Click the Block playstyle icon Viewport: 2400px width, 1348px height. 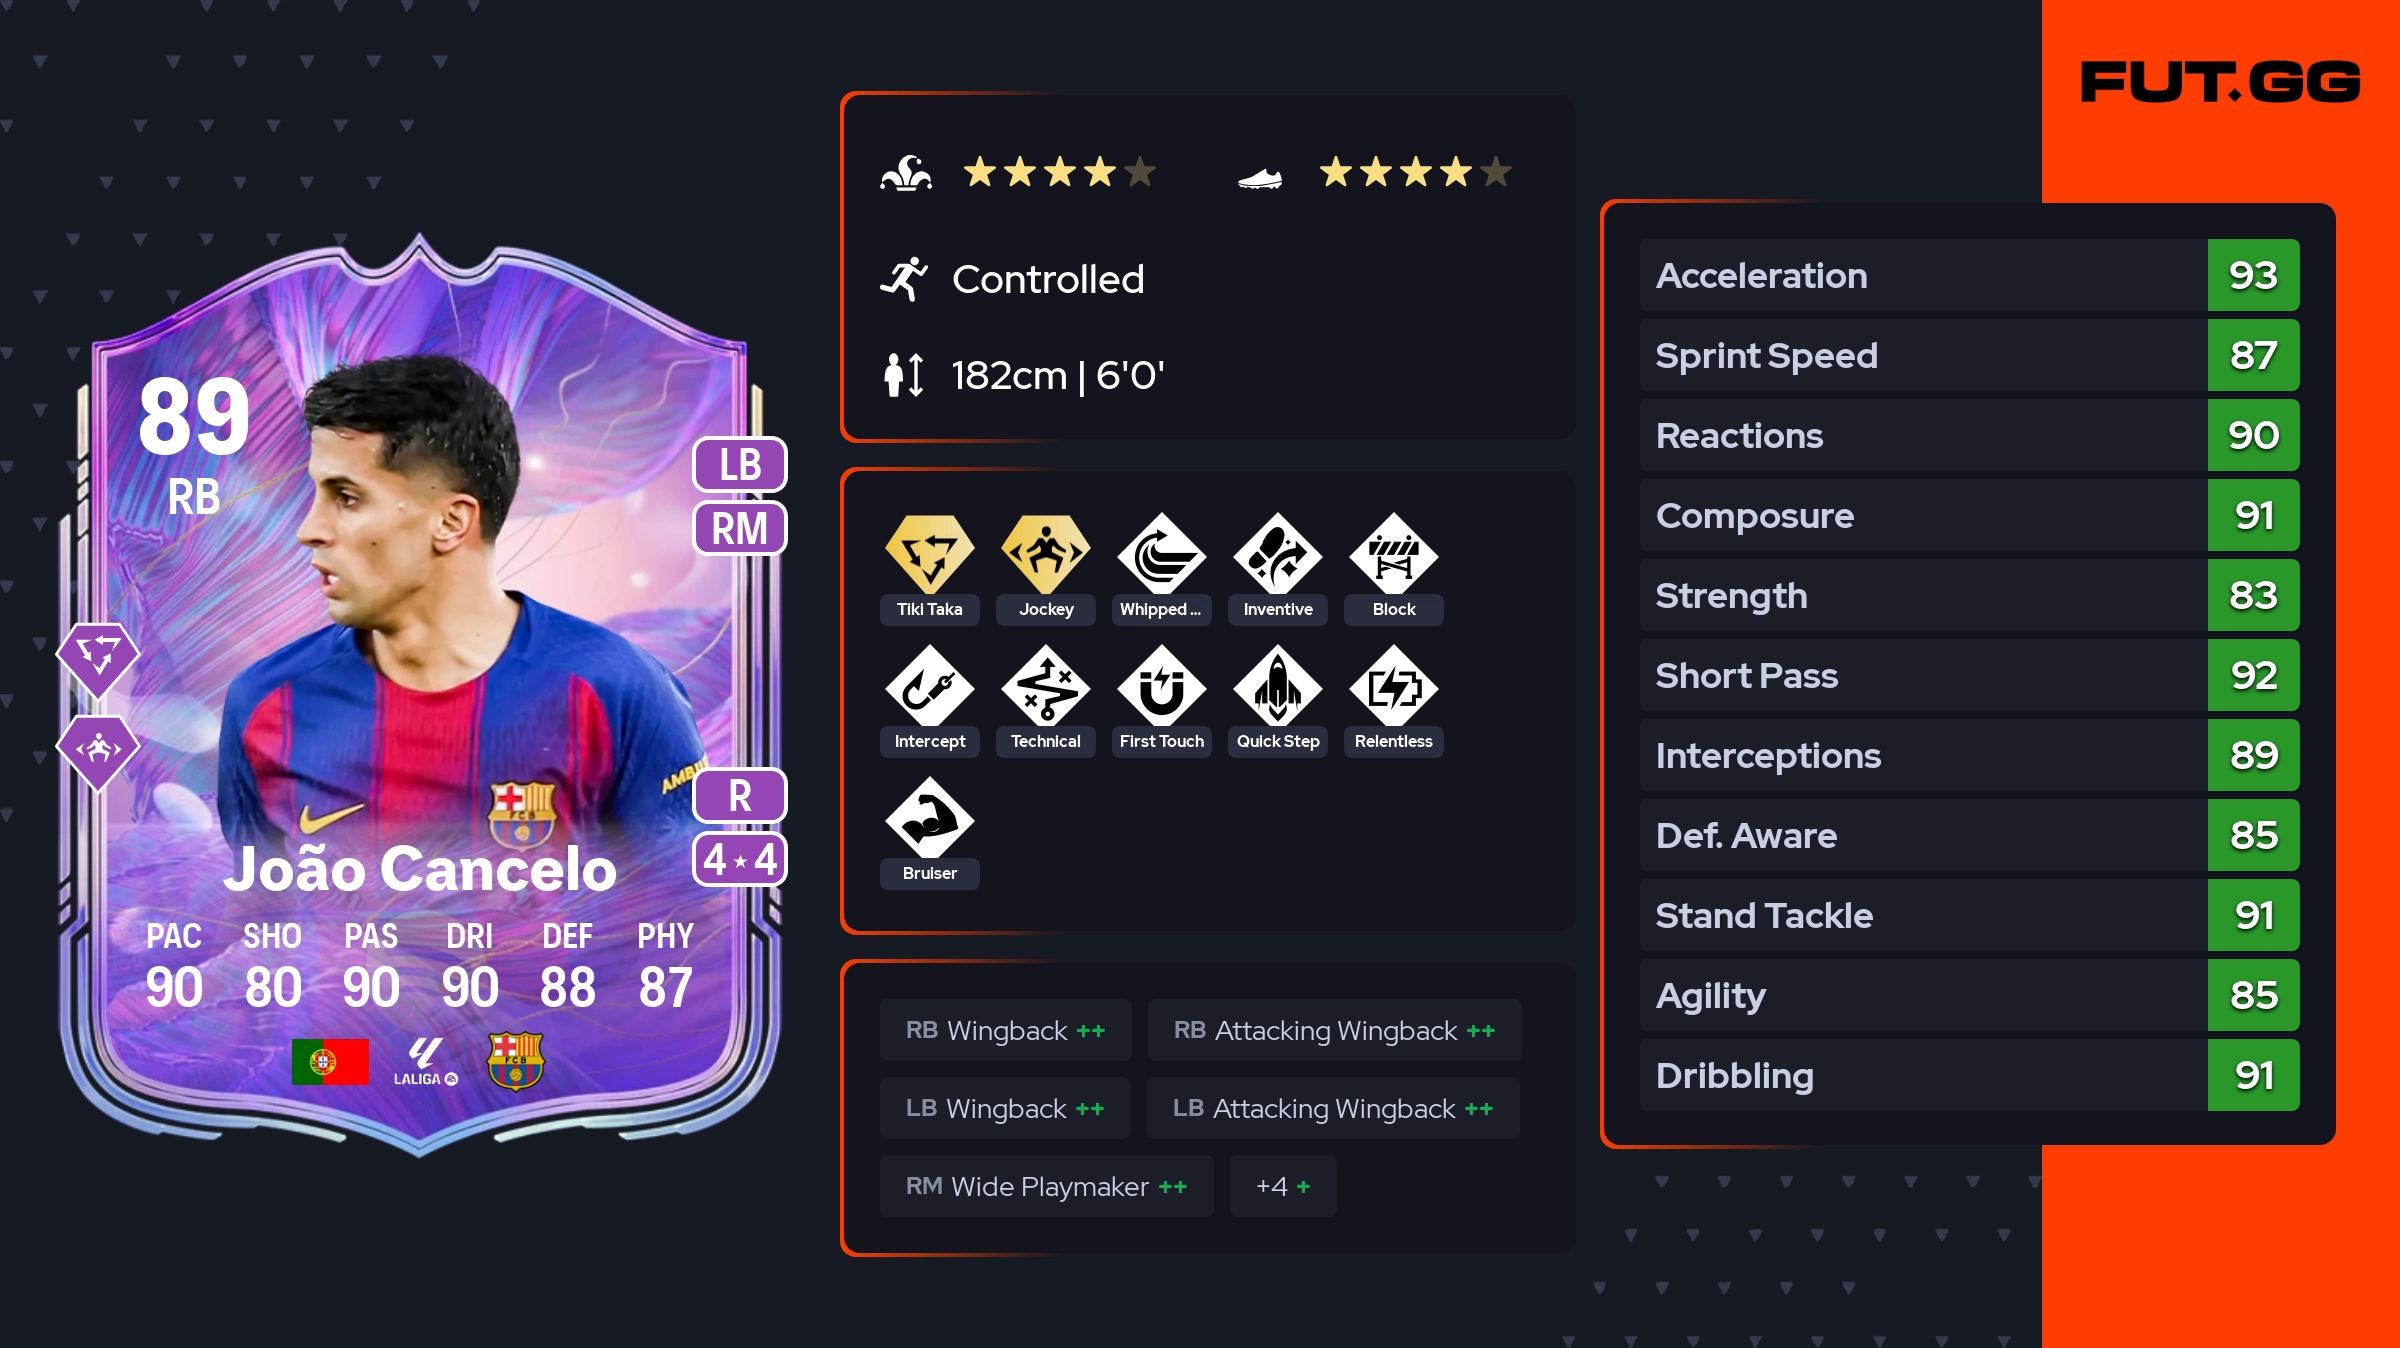pos(1393,554)
